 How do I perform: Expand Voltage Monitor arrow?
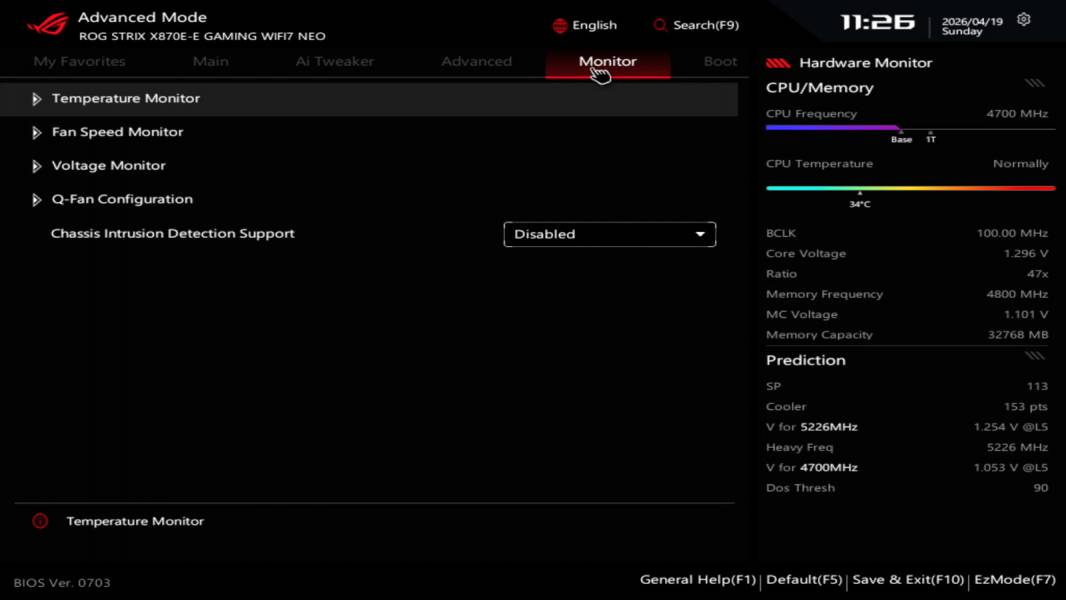[37, 166]
